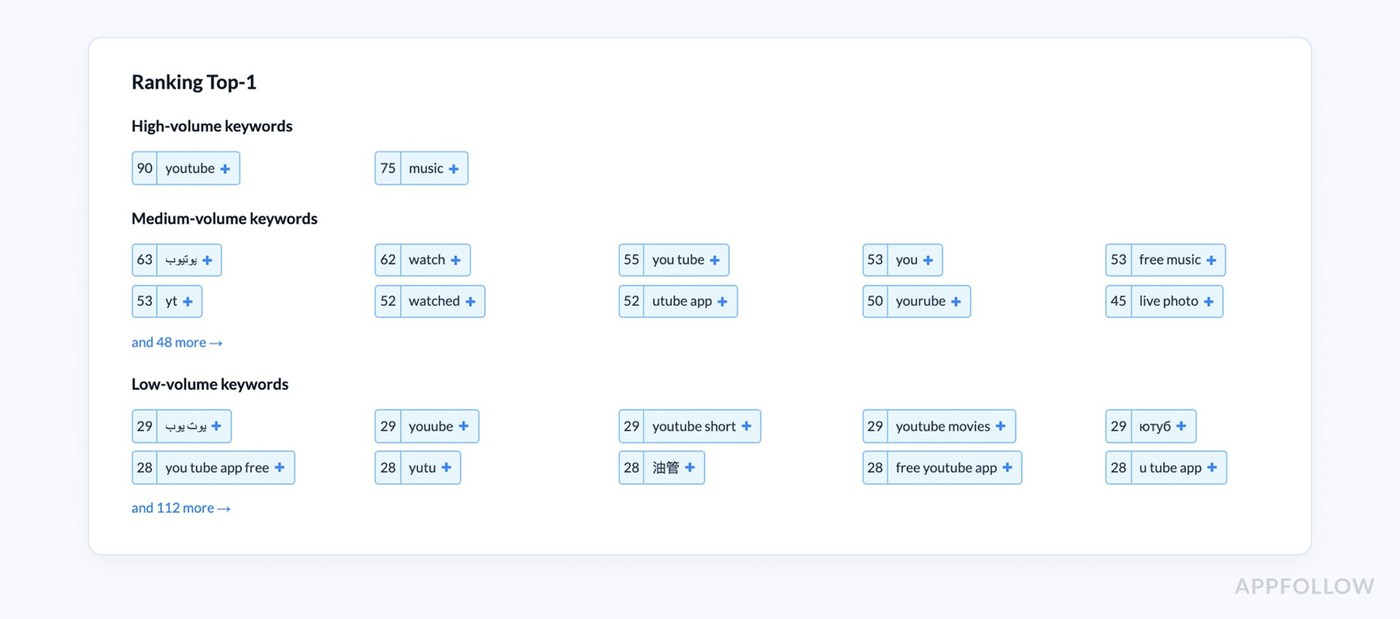Select the 'you tube app free' label
The image size is (1400, 619).
pyautogui.click(x=217, y=468)
